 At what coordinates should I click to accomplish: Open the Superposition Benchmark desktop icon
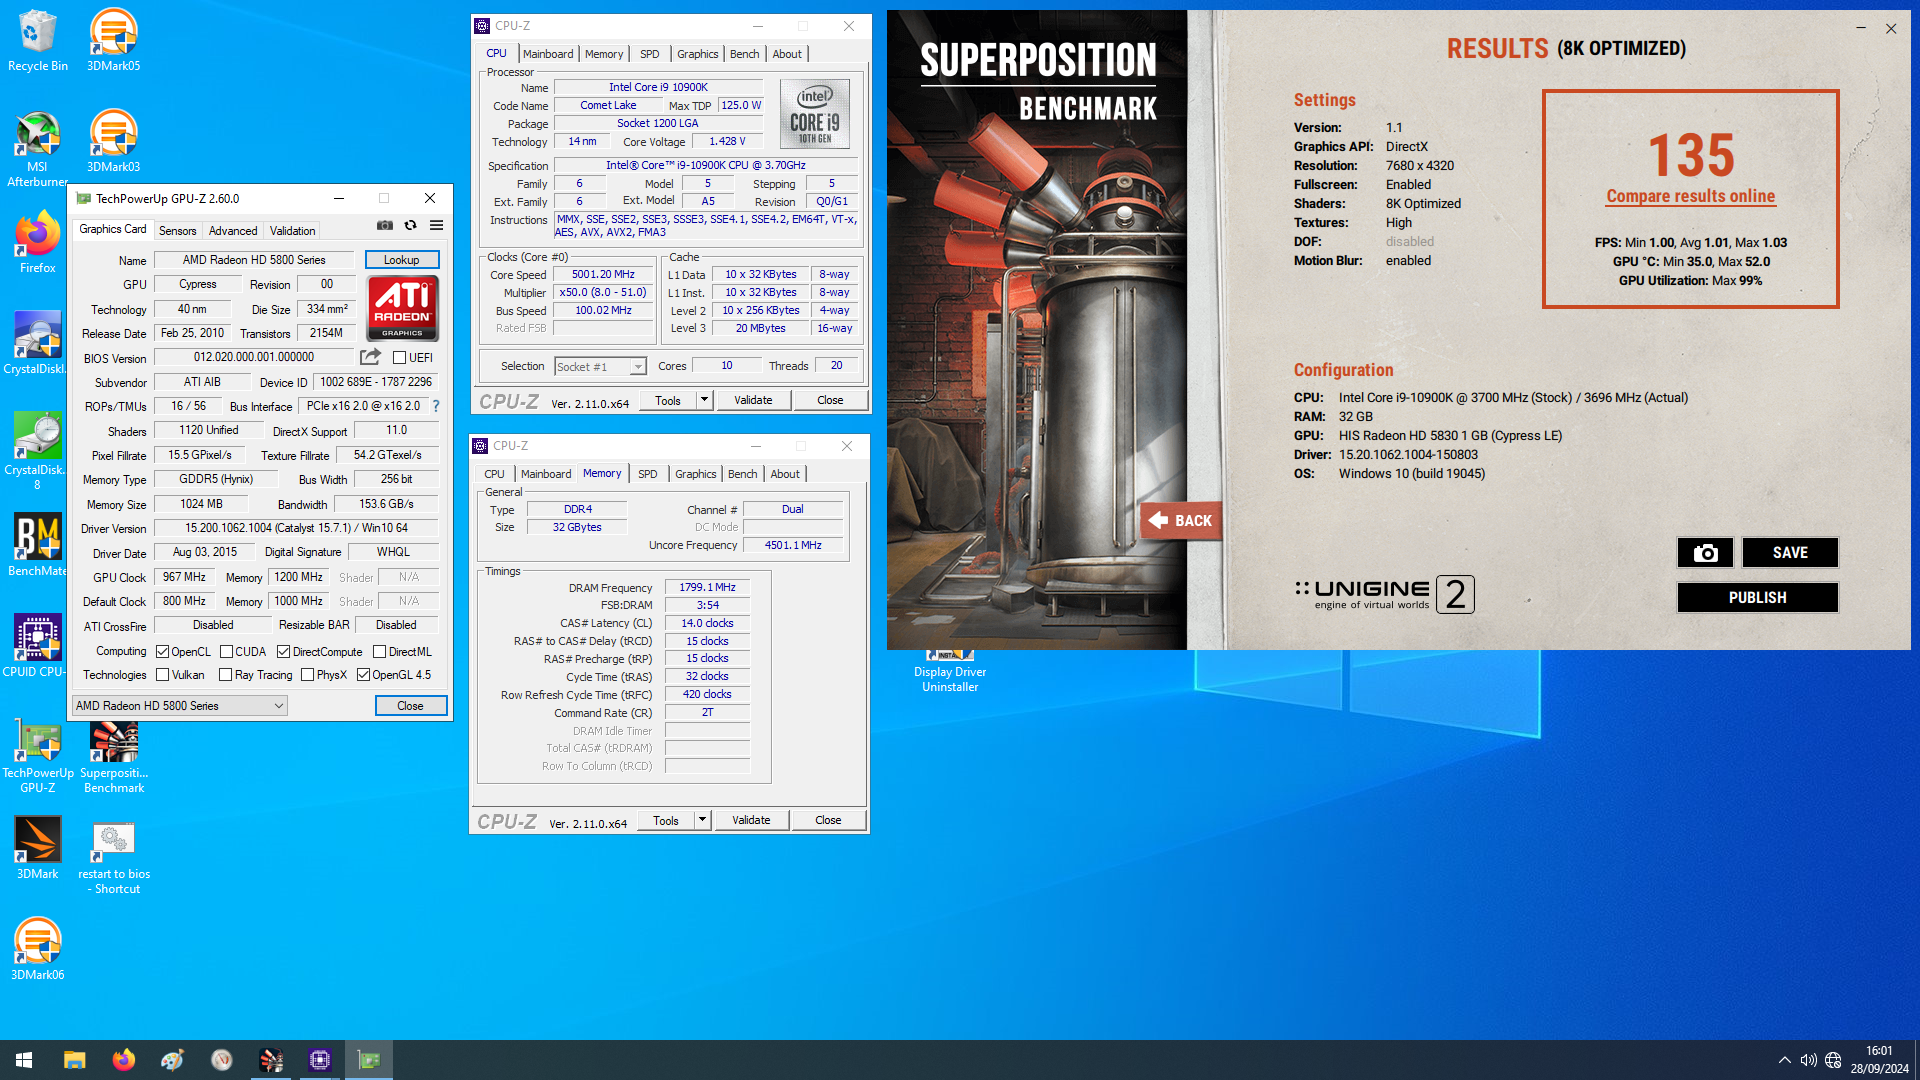coord(114,757)
